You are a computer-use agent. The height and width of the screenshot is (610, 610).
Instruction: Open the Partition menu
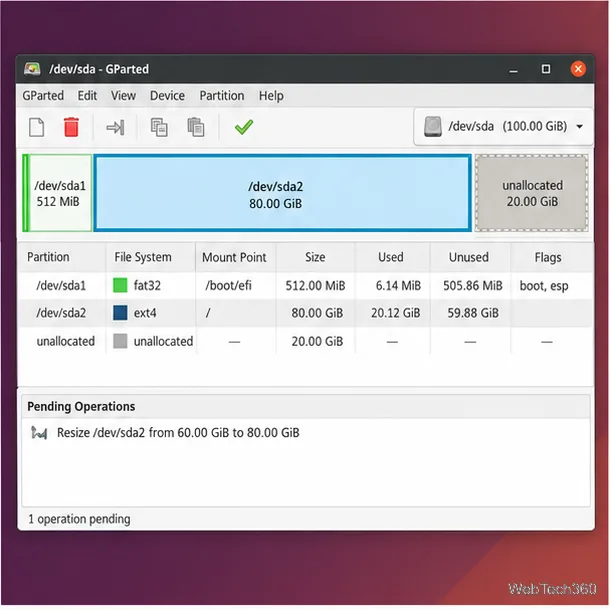coord(222,96)
